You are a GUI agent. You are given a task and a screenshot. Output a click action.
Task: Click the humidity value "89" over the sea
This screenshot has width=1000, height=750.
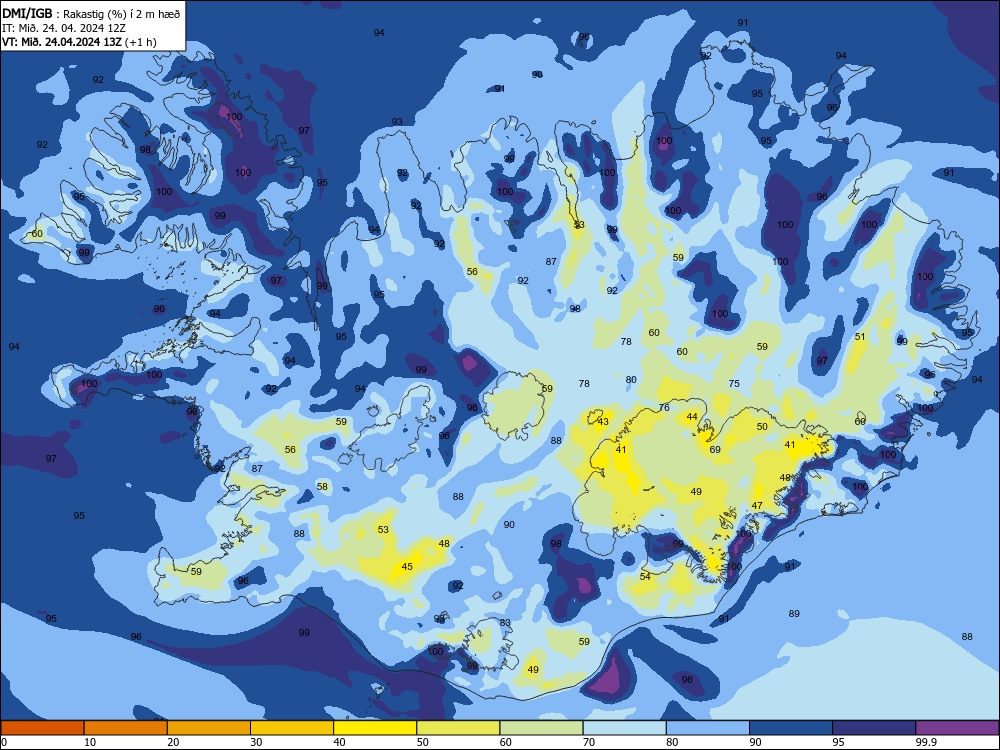pos(793,614)
